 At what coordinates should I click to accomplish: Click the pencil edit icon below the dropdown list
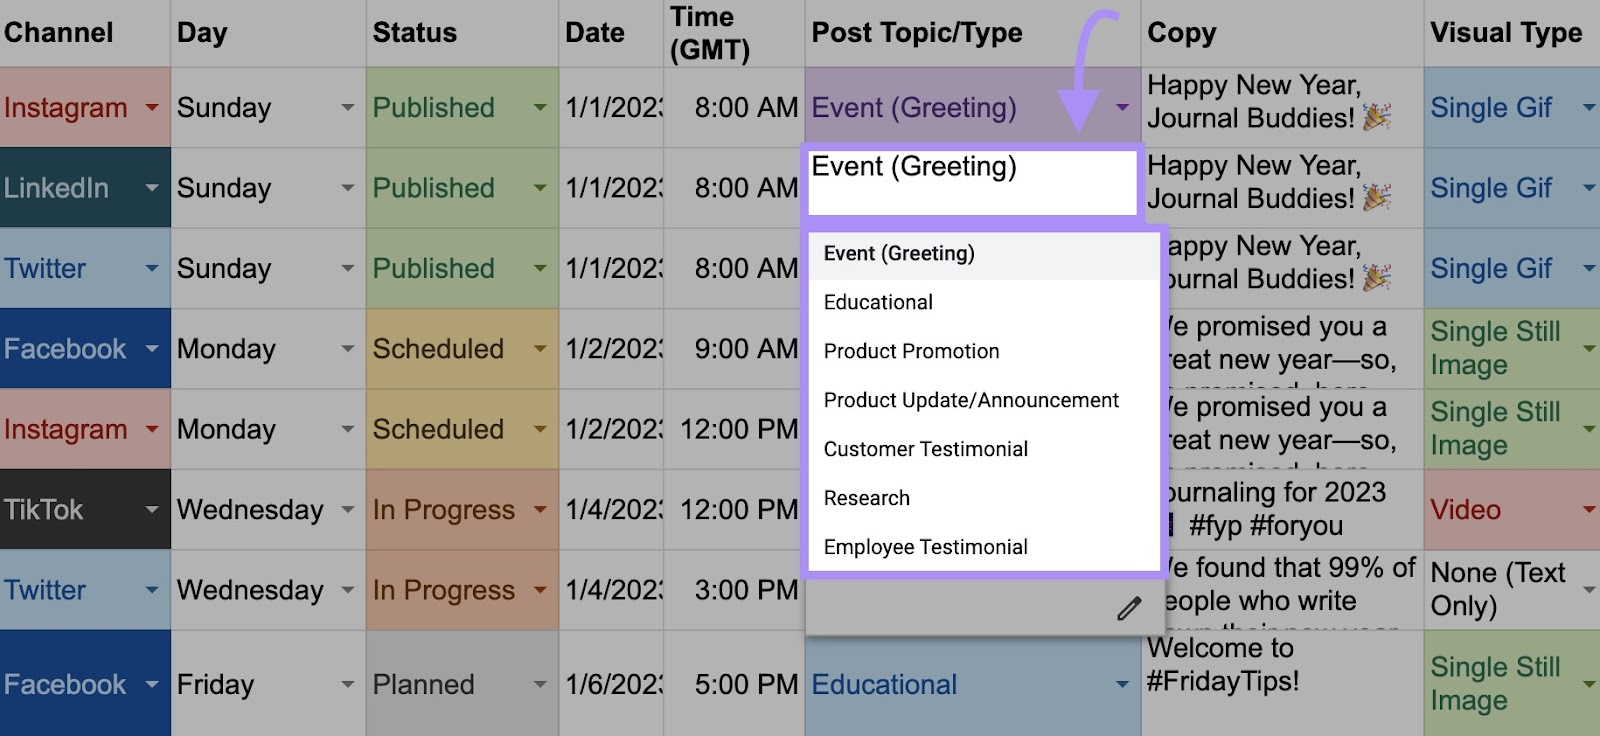pyautogui.click(x=1130, y=608)
